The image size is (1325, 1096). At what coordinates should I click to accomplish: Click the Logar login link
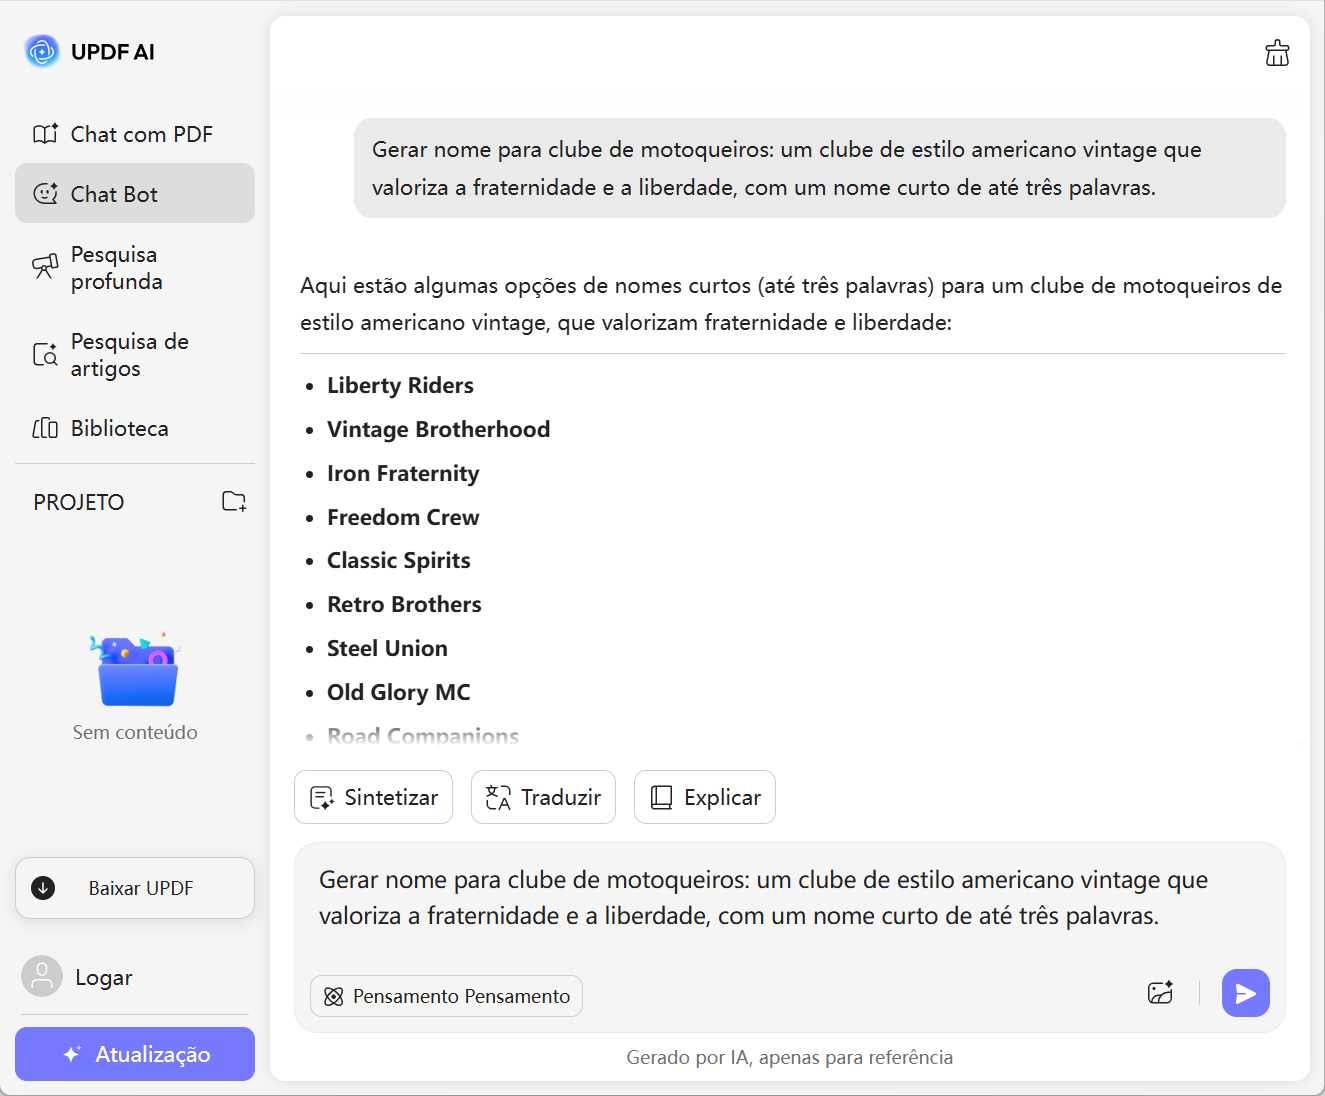(104, 978)
